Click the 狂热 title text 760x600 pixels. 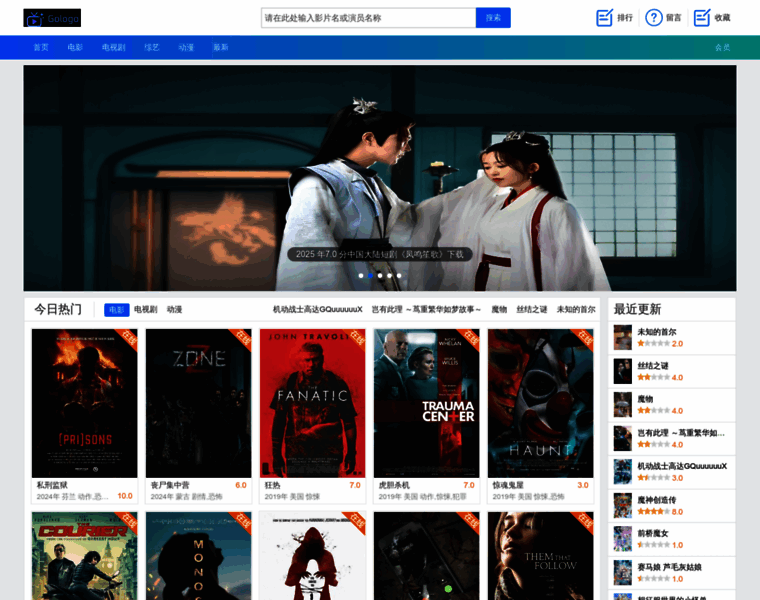pos(272,485)
